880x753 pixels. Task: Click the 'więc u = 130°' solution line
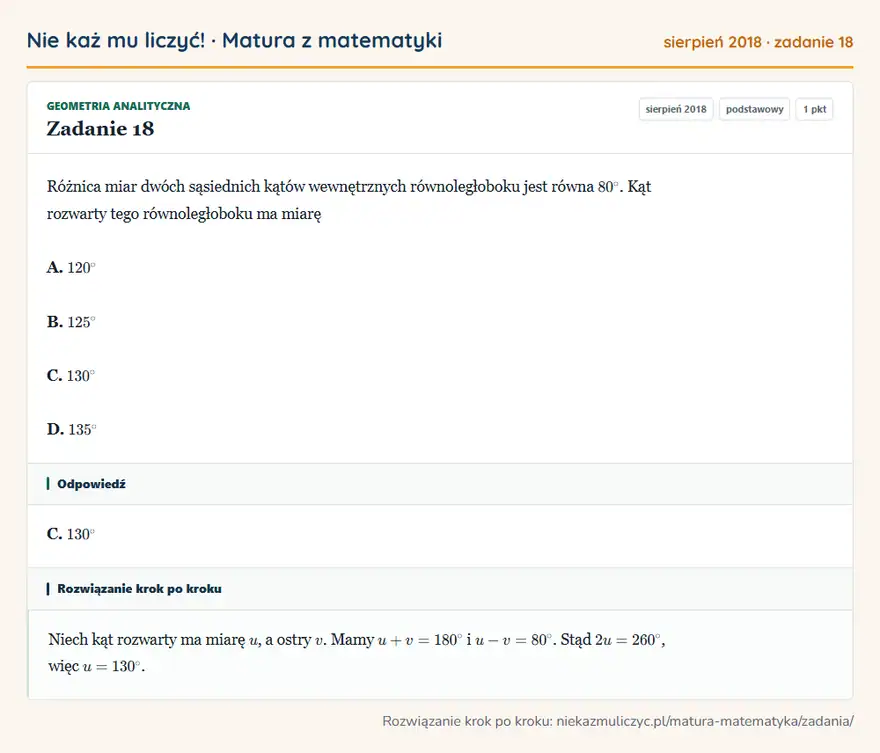point(97,667)
